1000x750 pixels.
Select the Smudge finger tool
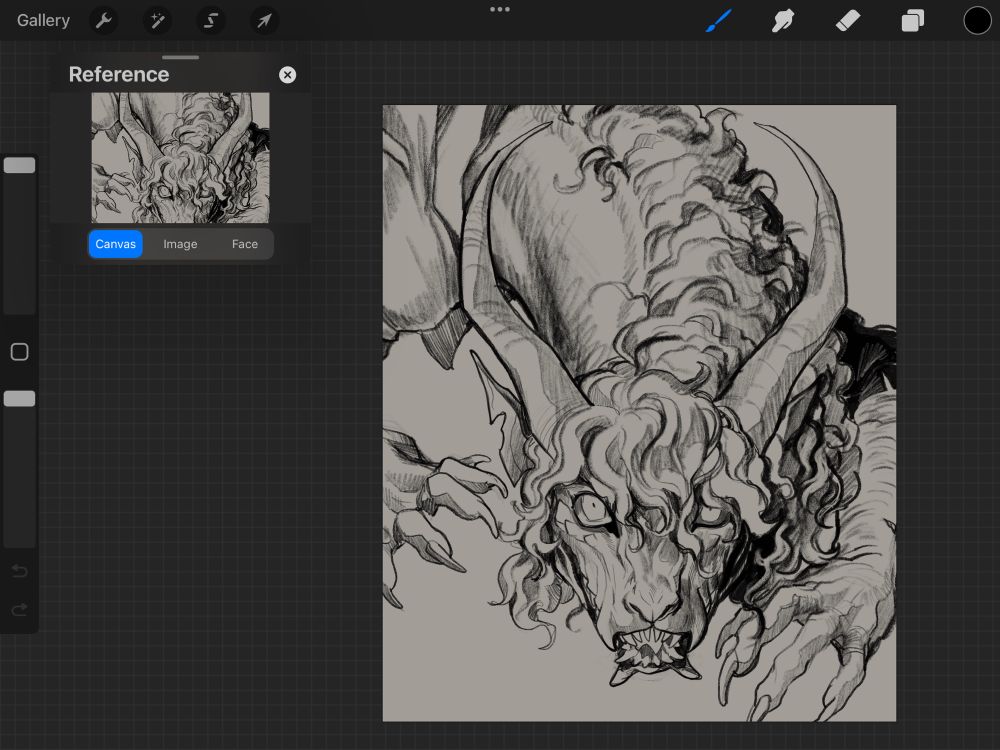(783, 20)
